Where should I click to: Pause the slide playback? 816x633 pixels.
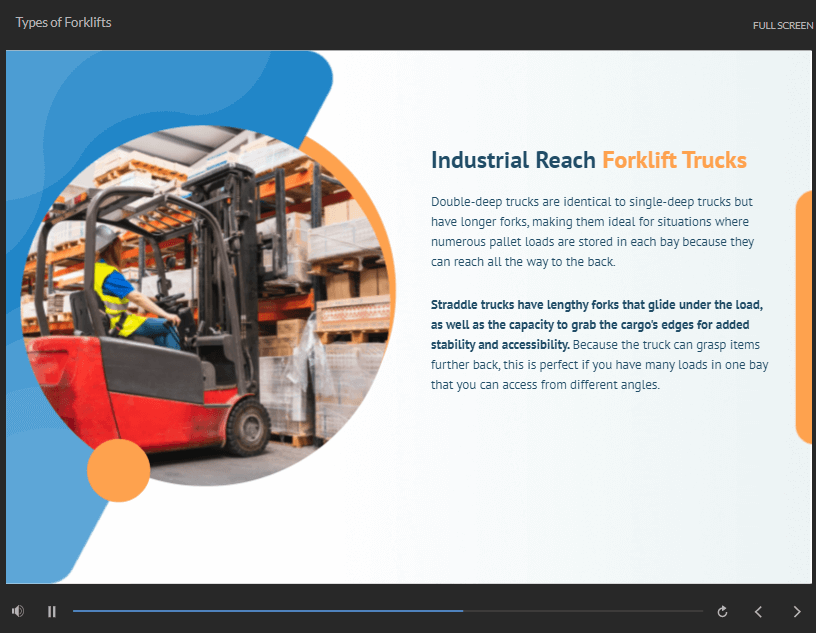52,611
